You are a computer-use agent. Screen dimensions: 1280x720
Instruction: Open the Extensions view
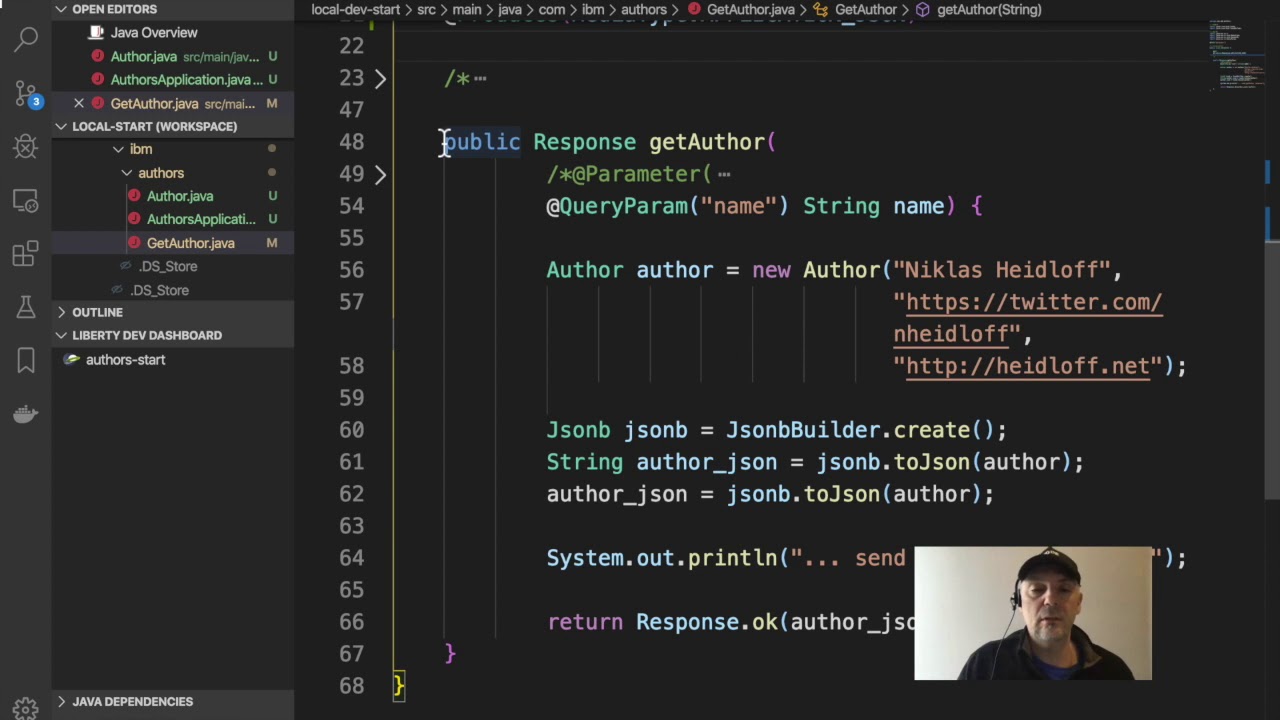pos(26,254)
